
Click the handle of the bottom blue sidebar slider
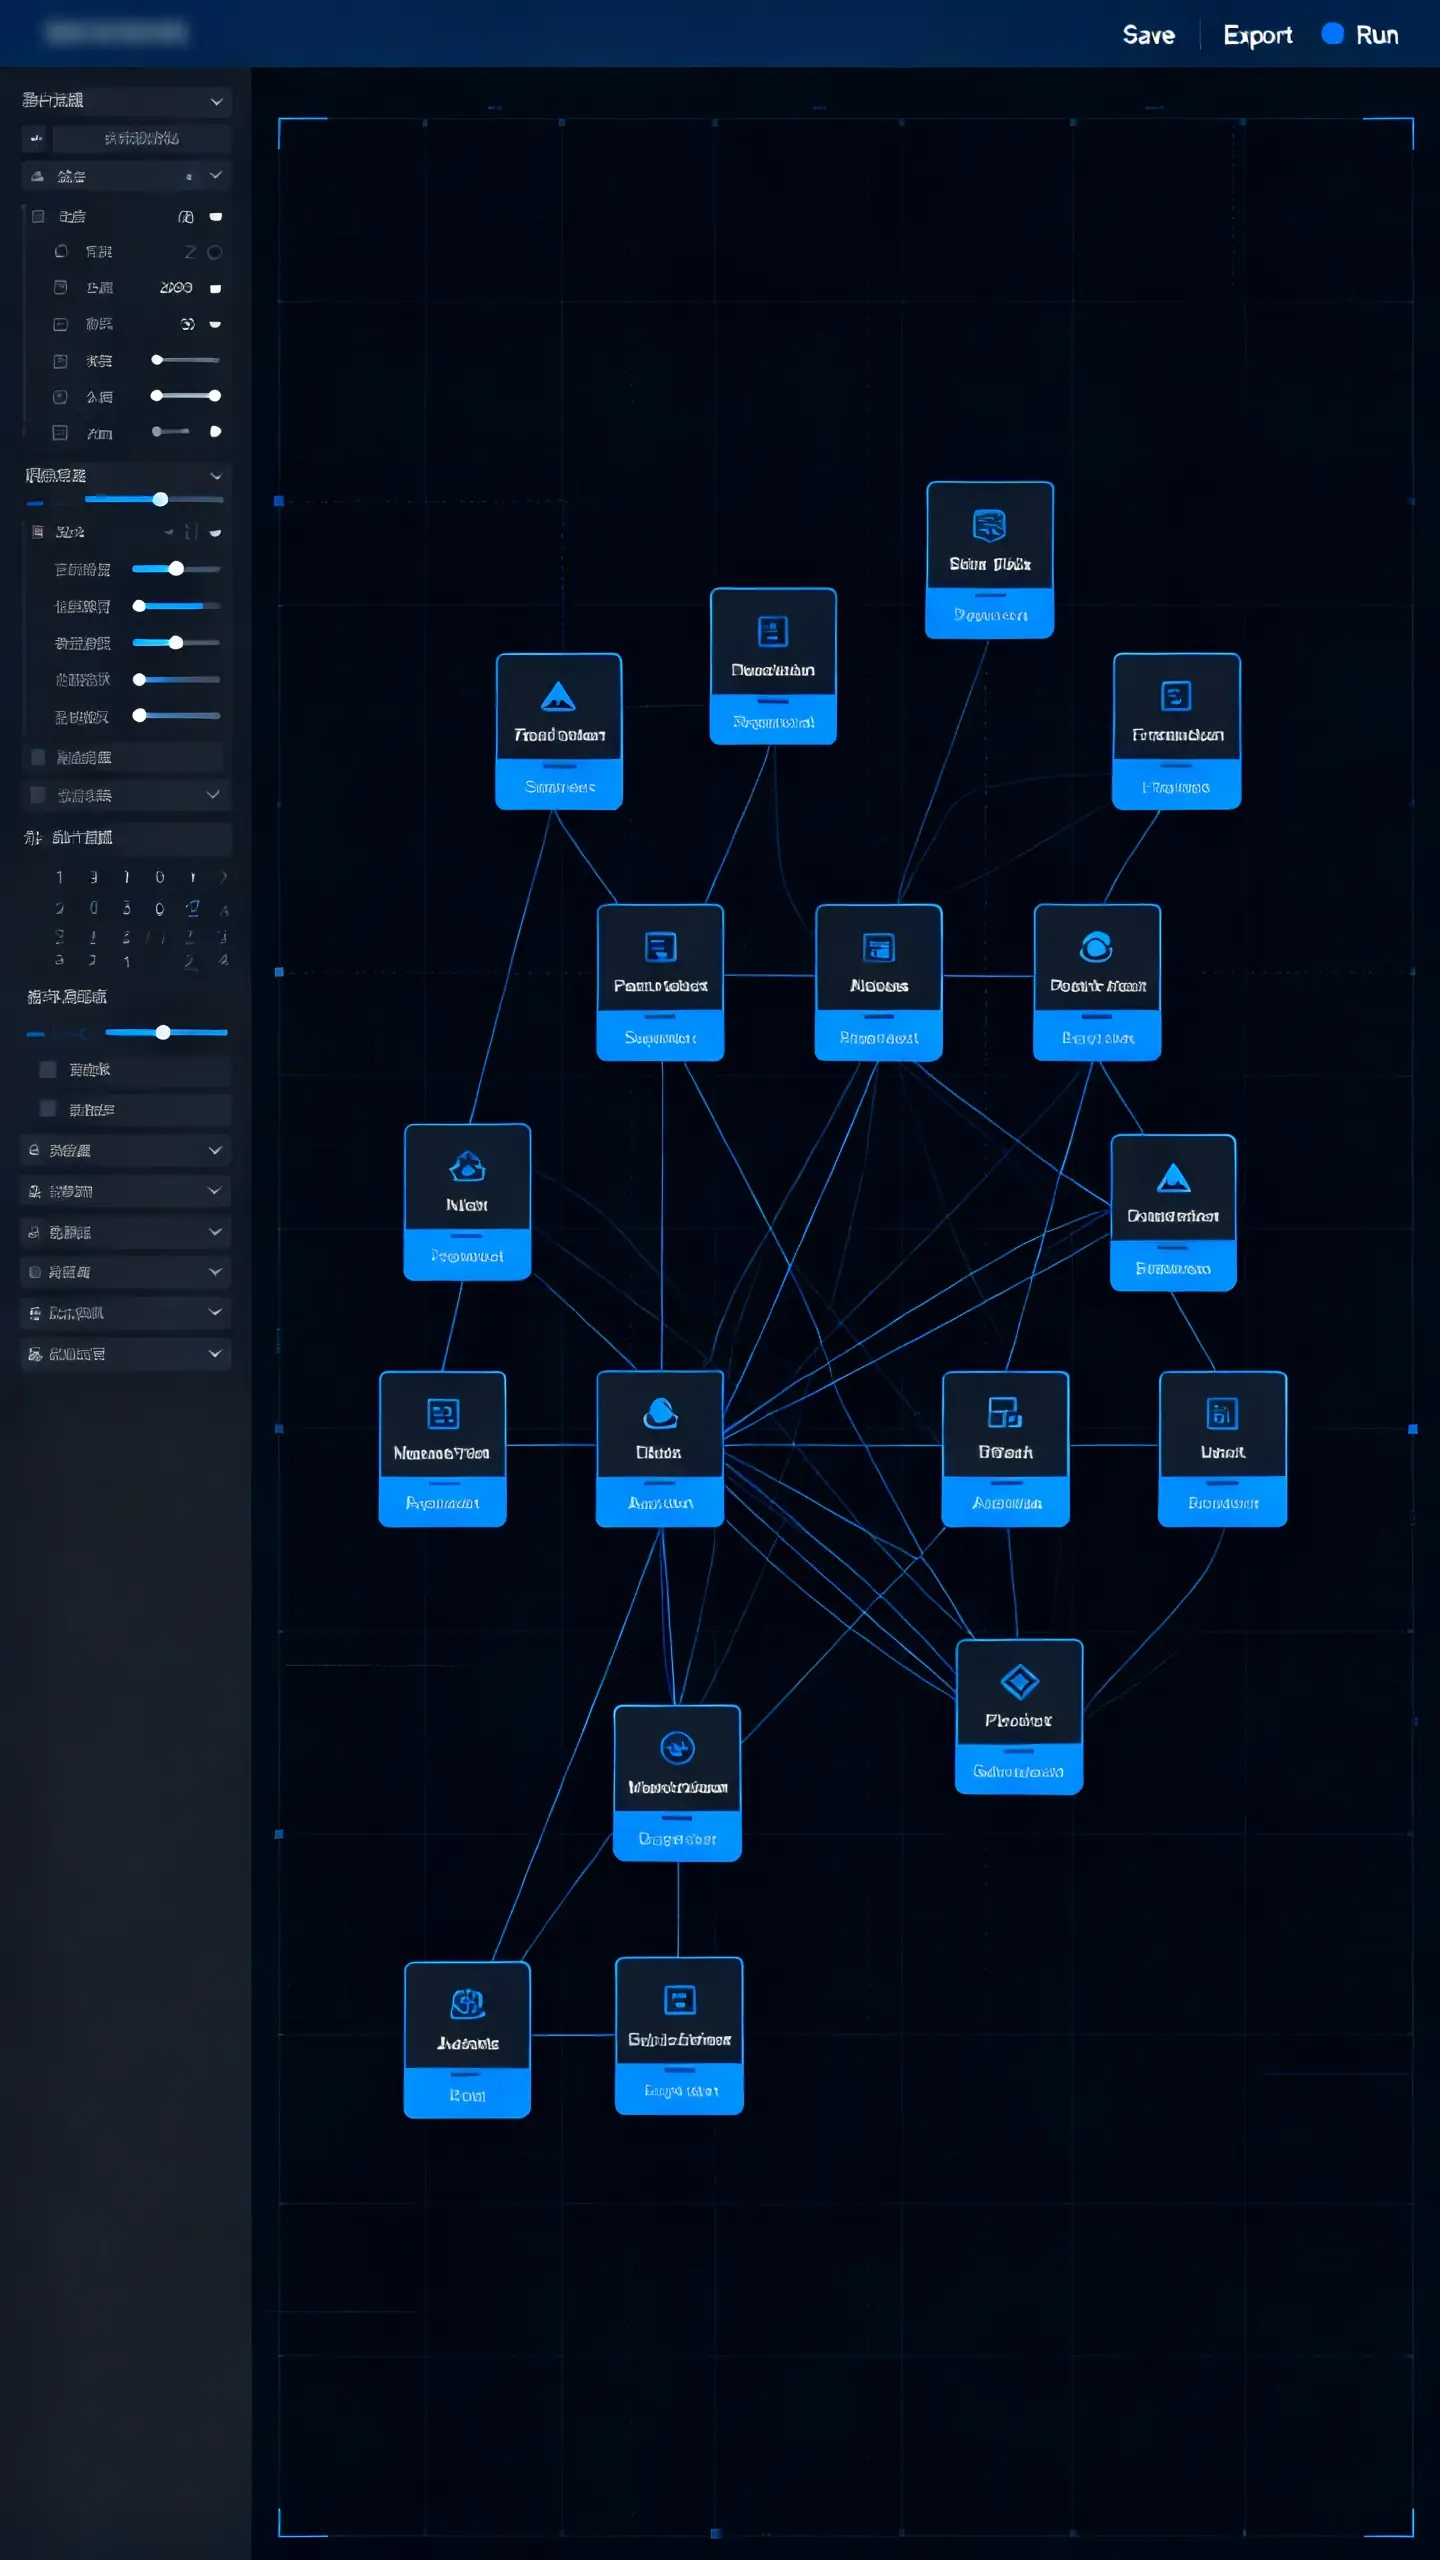[x=163, y=1032]
